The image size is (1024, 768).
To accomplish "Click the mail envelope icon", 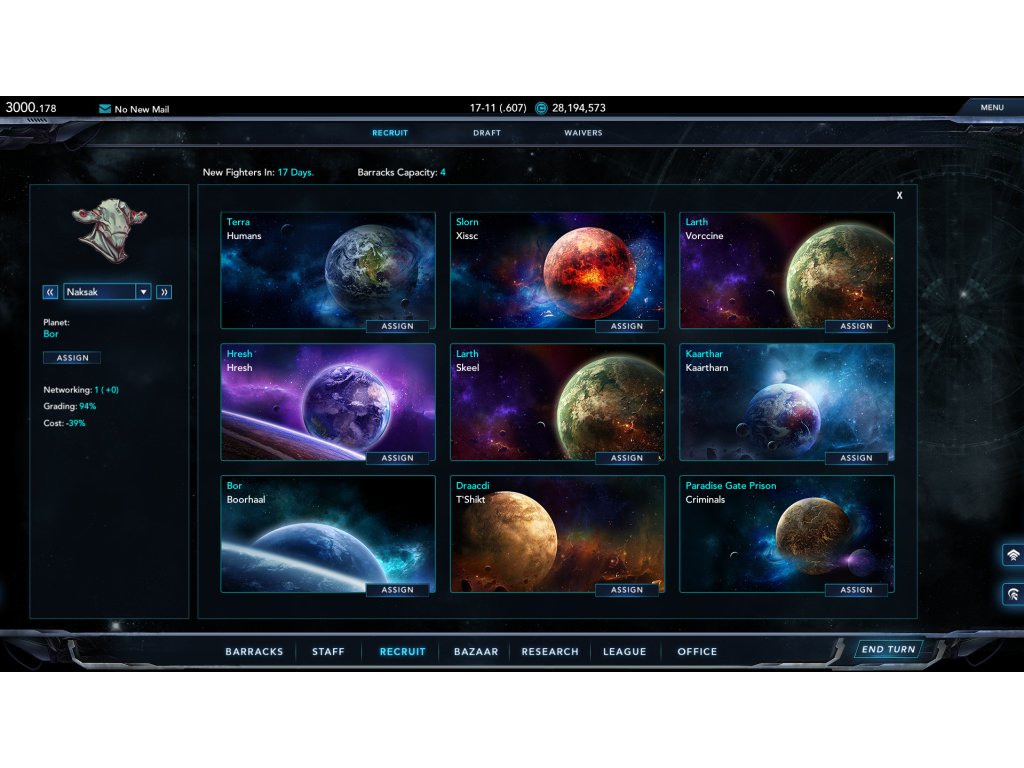I will (105, 109).
